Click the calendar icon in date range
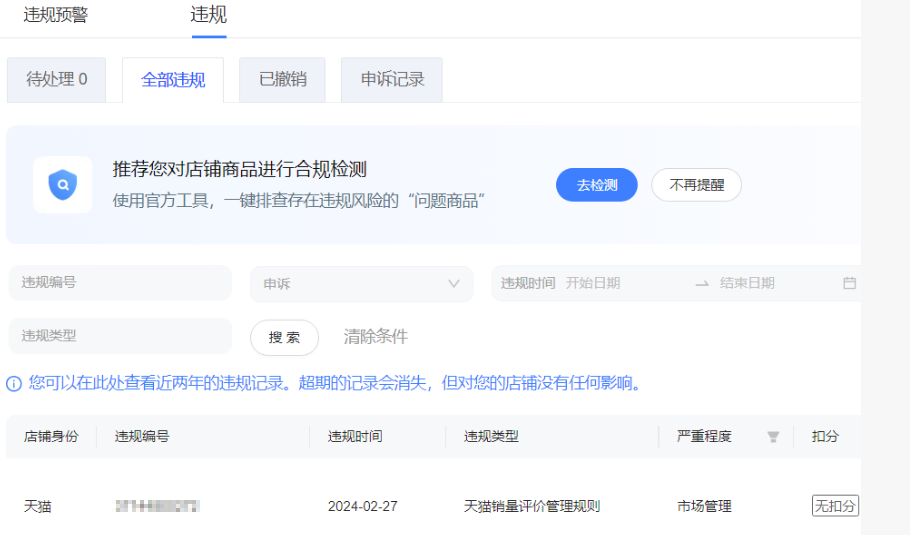 (x=849, y=283)
